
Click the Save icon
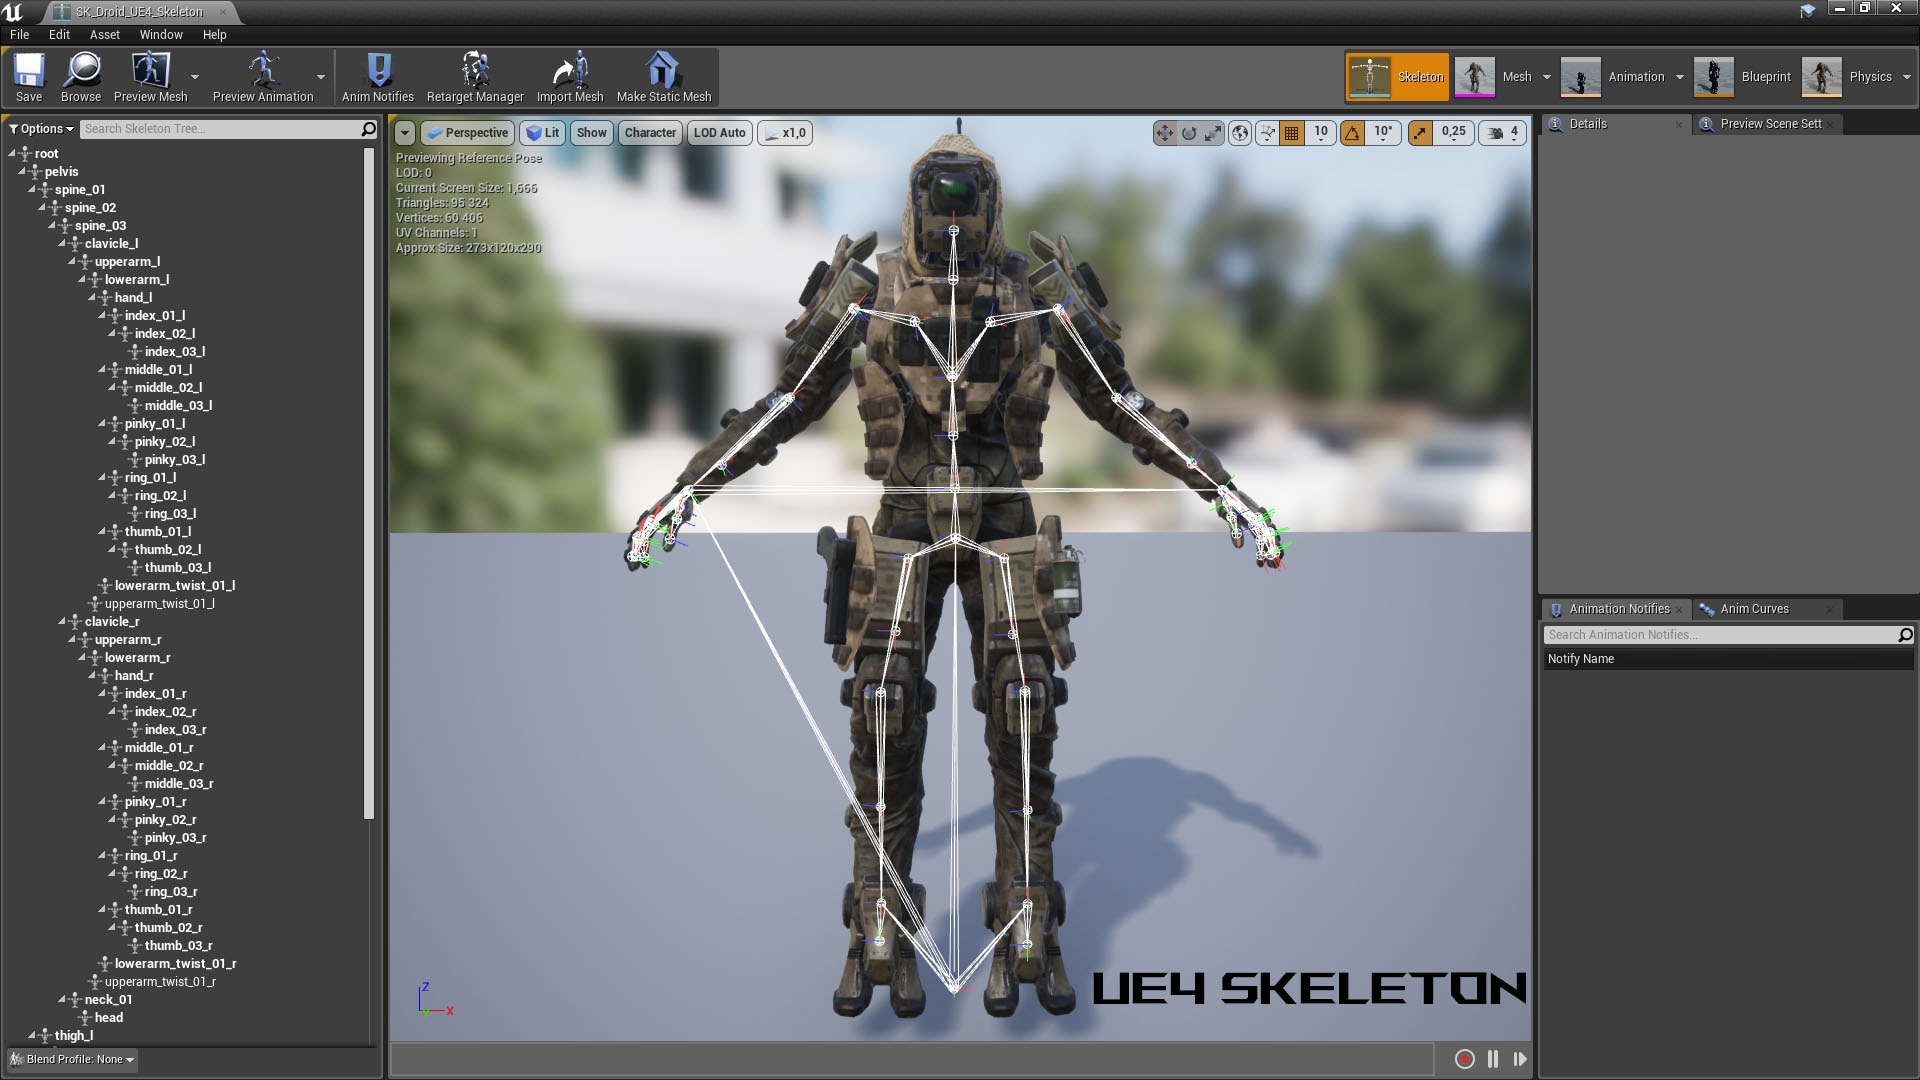click(x=29, y=76)
